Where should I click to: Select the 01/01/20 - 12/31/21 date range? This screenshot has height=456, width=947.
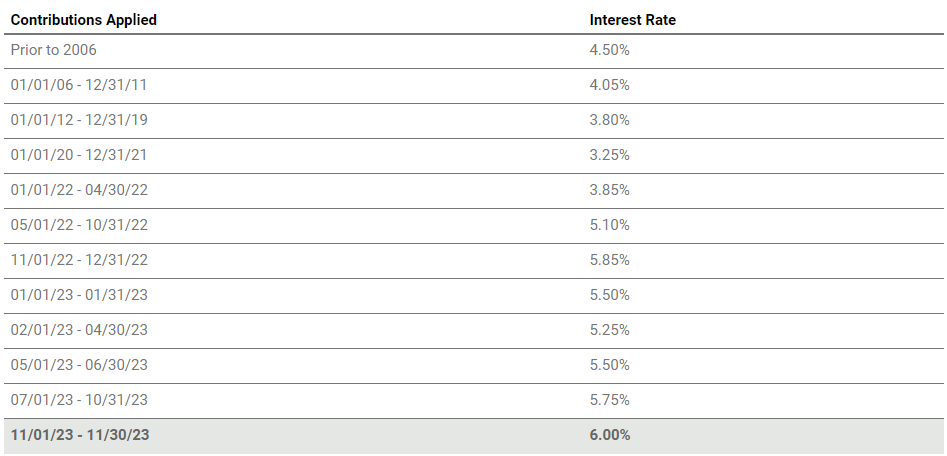(x=79, y=155)
